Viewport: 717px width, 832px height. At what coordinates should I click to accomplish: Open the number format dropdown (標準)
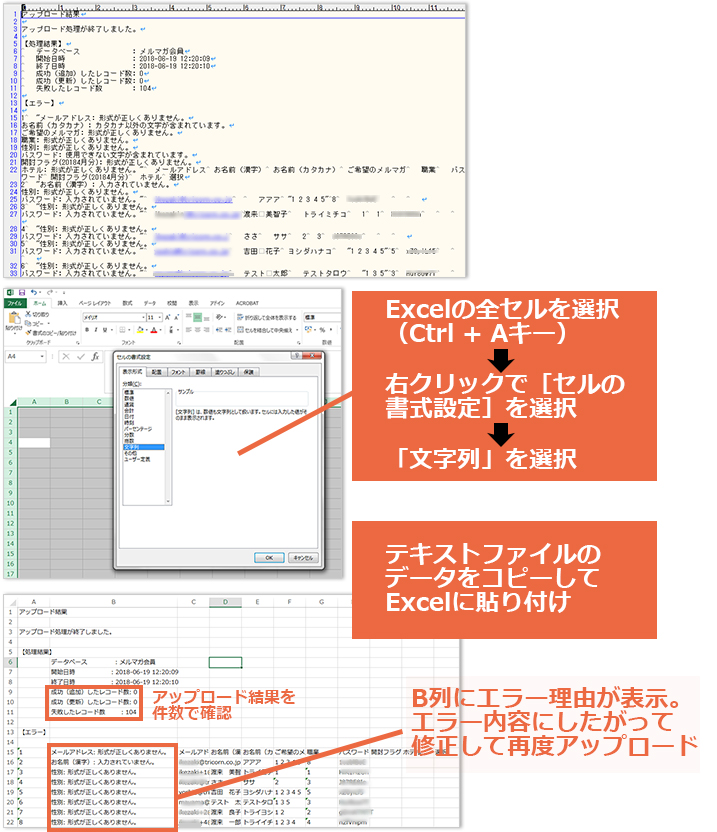[x=323, y=317]
